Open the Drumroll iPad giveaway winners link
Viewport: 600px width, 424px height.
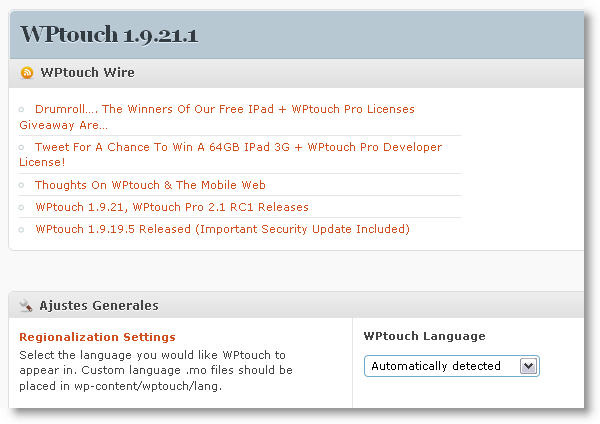click(x=224, y=109)
